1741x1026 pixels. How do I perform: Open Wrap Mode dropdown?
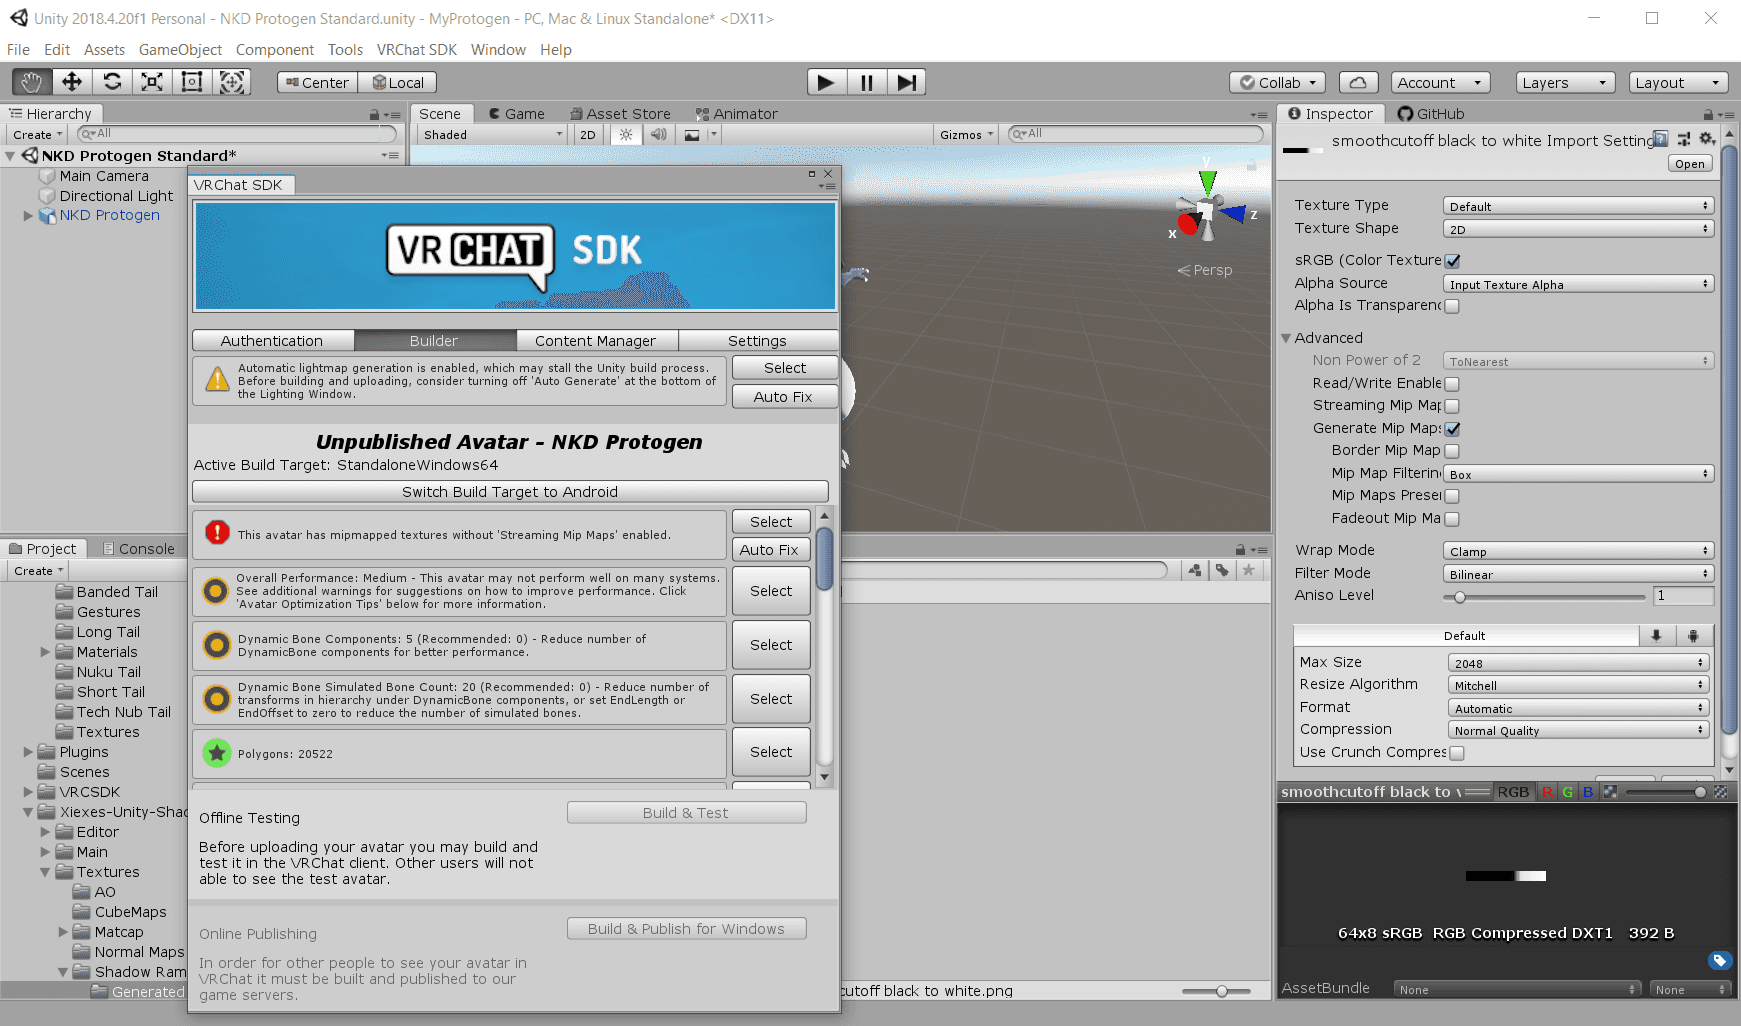(x=1578, y=551)
